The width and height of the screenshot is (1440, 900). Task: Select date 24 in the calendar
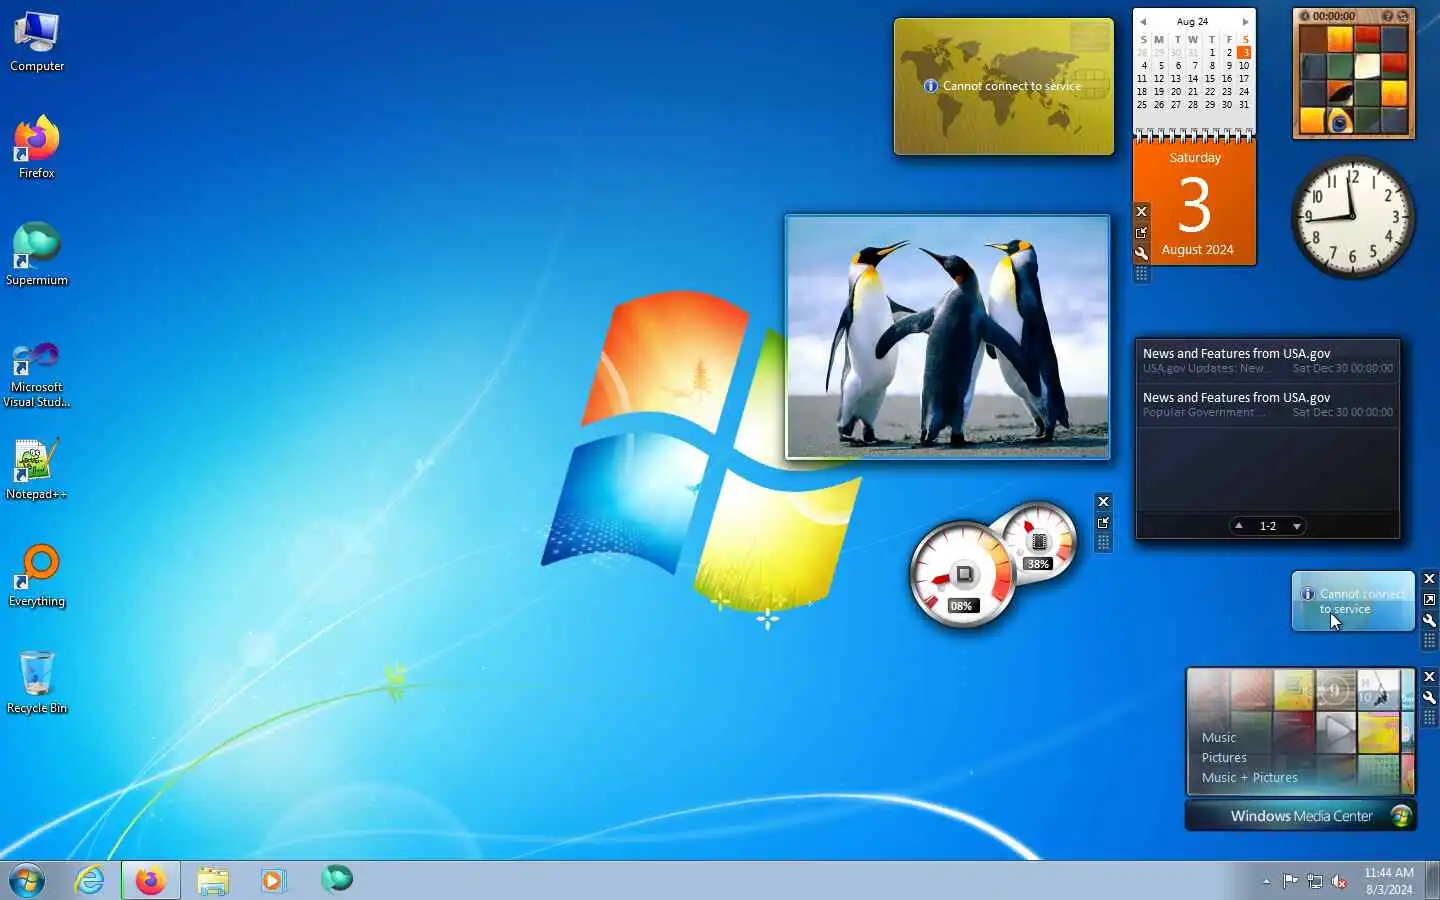(1244, 91)
